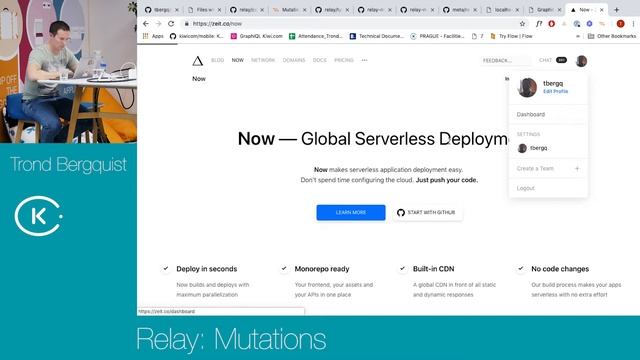Click the FEEDBACK input field
Screen dimensions: 640x360
506,60
